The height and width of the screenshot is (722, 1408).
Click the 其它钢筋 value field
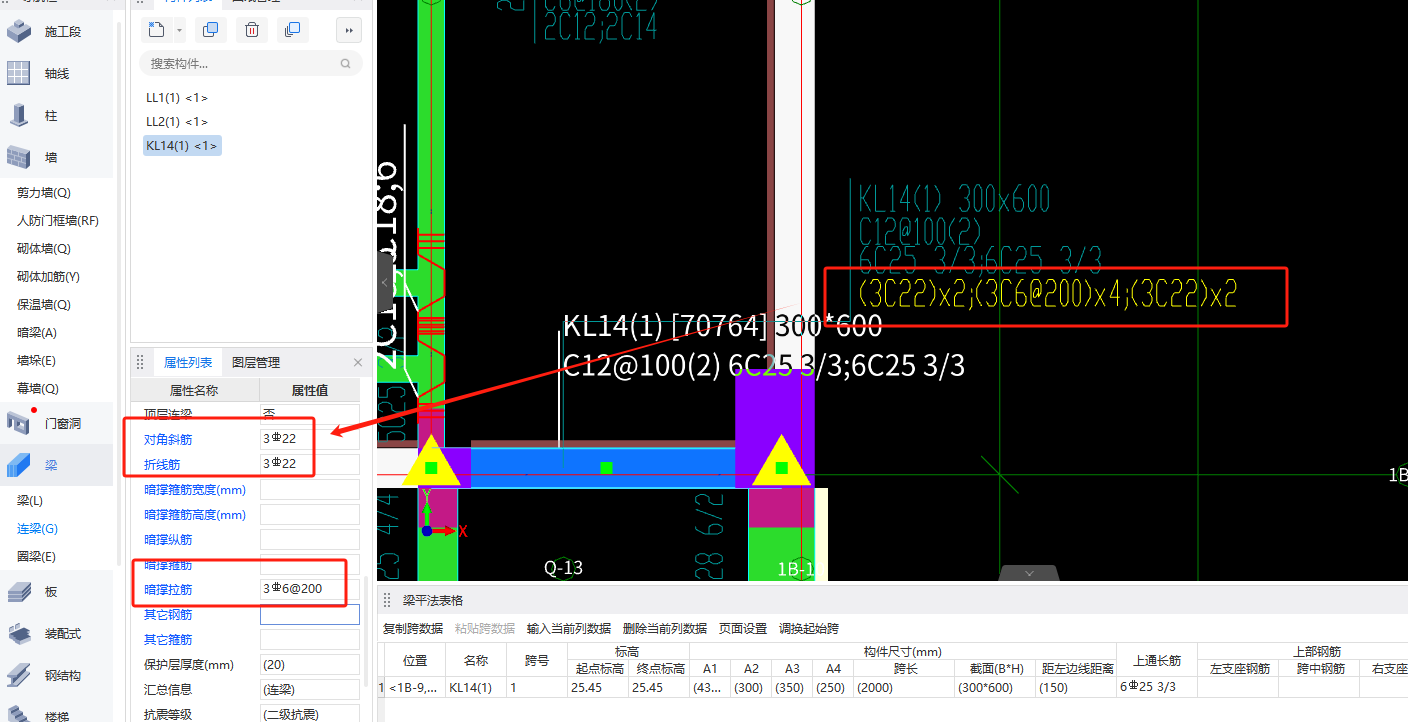tap(310, 614)
